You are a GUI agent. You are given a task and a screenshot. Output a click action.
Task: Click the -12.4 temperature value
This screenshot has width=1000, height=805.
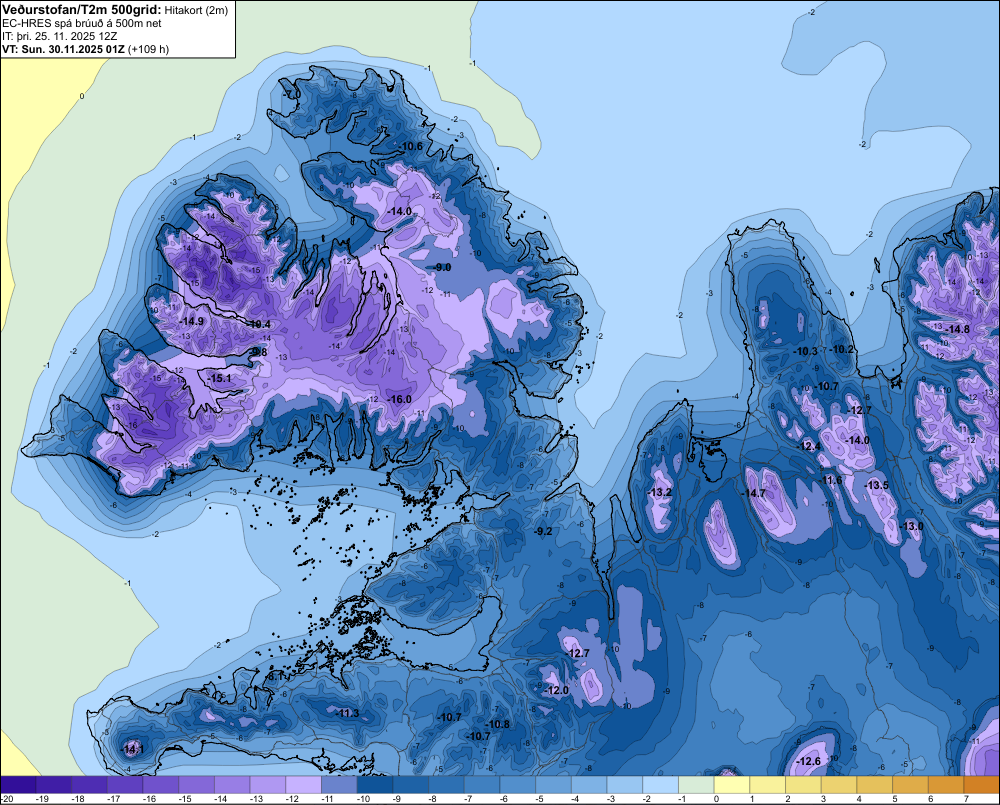(x=809, y=447)
